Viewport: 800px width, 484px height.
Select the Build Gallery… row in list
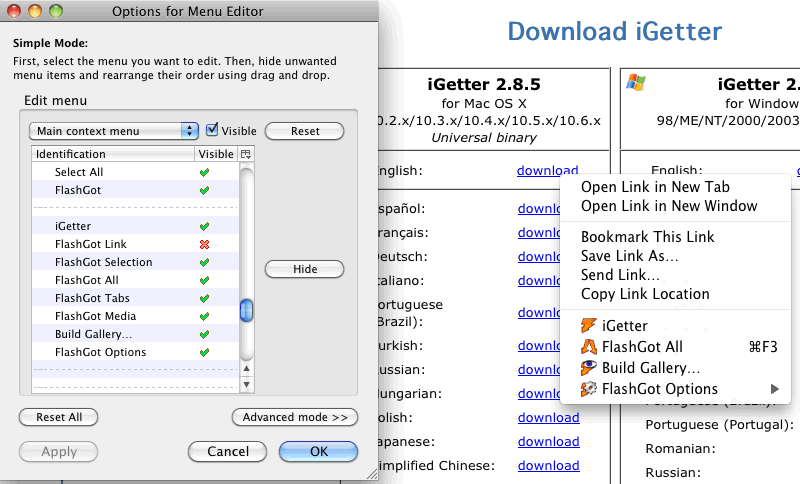pyautogui.click(x=135, y=334)
